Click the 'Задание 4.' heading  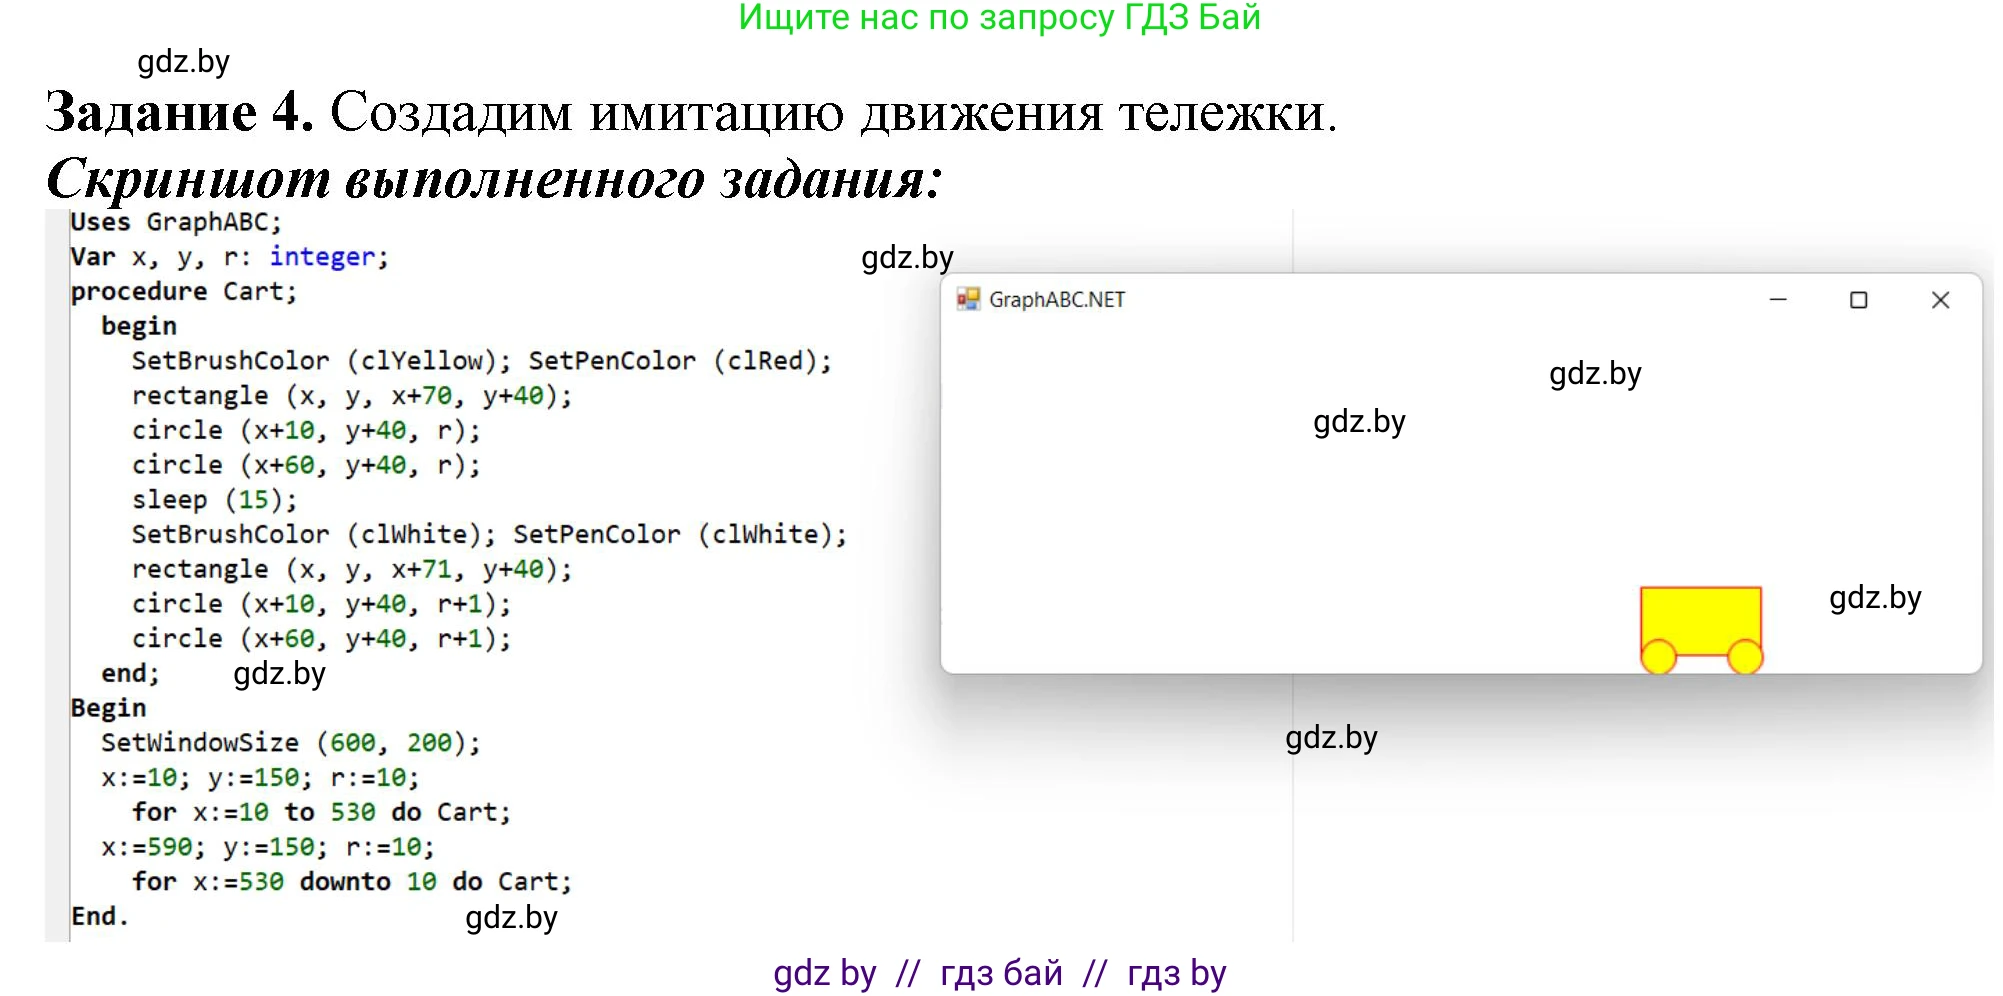pyautogui.click(x=180, y=111)
